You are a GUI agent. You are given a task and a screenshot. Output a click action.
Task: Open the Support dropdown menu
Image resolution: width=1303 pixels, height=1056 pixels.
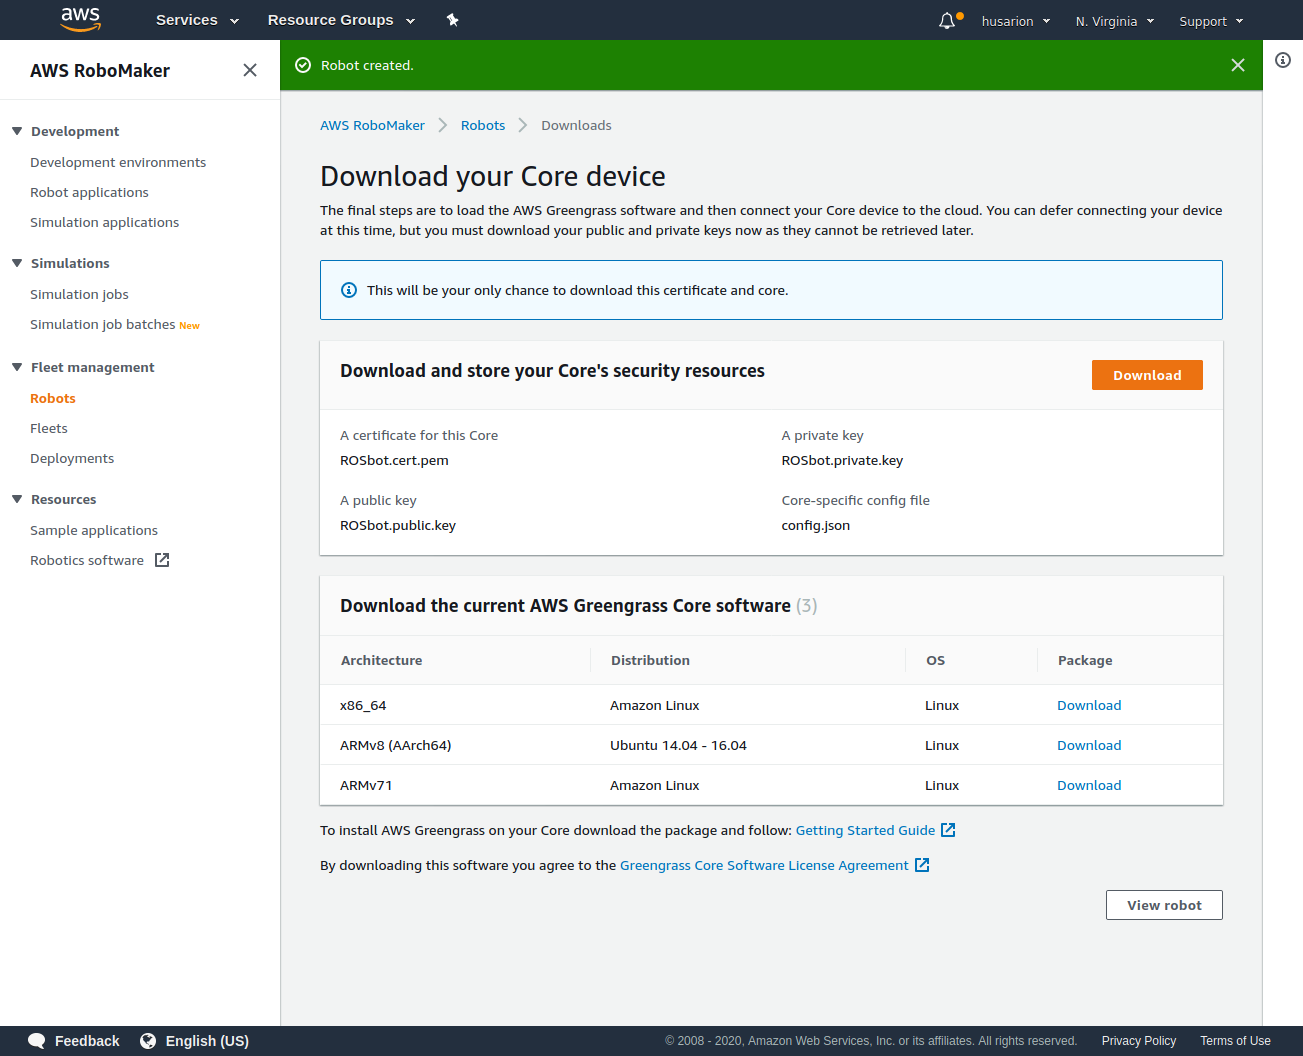pyautogui.click(x=1211, y=21)
